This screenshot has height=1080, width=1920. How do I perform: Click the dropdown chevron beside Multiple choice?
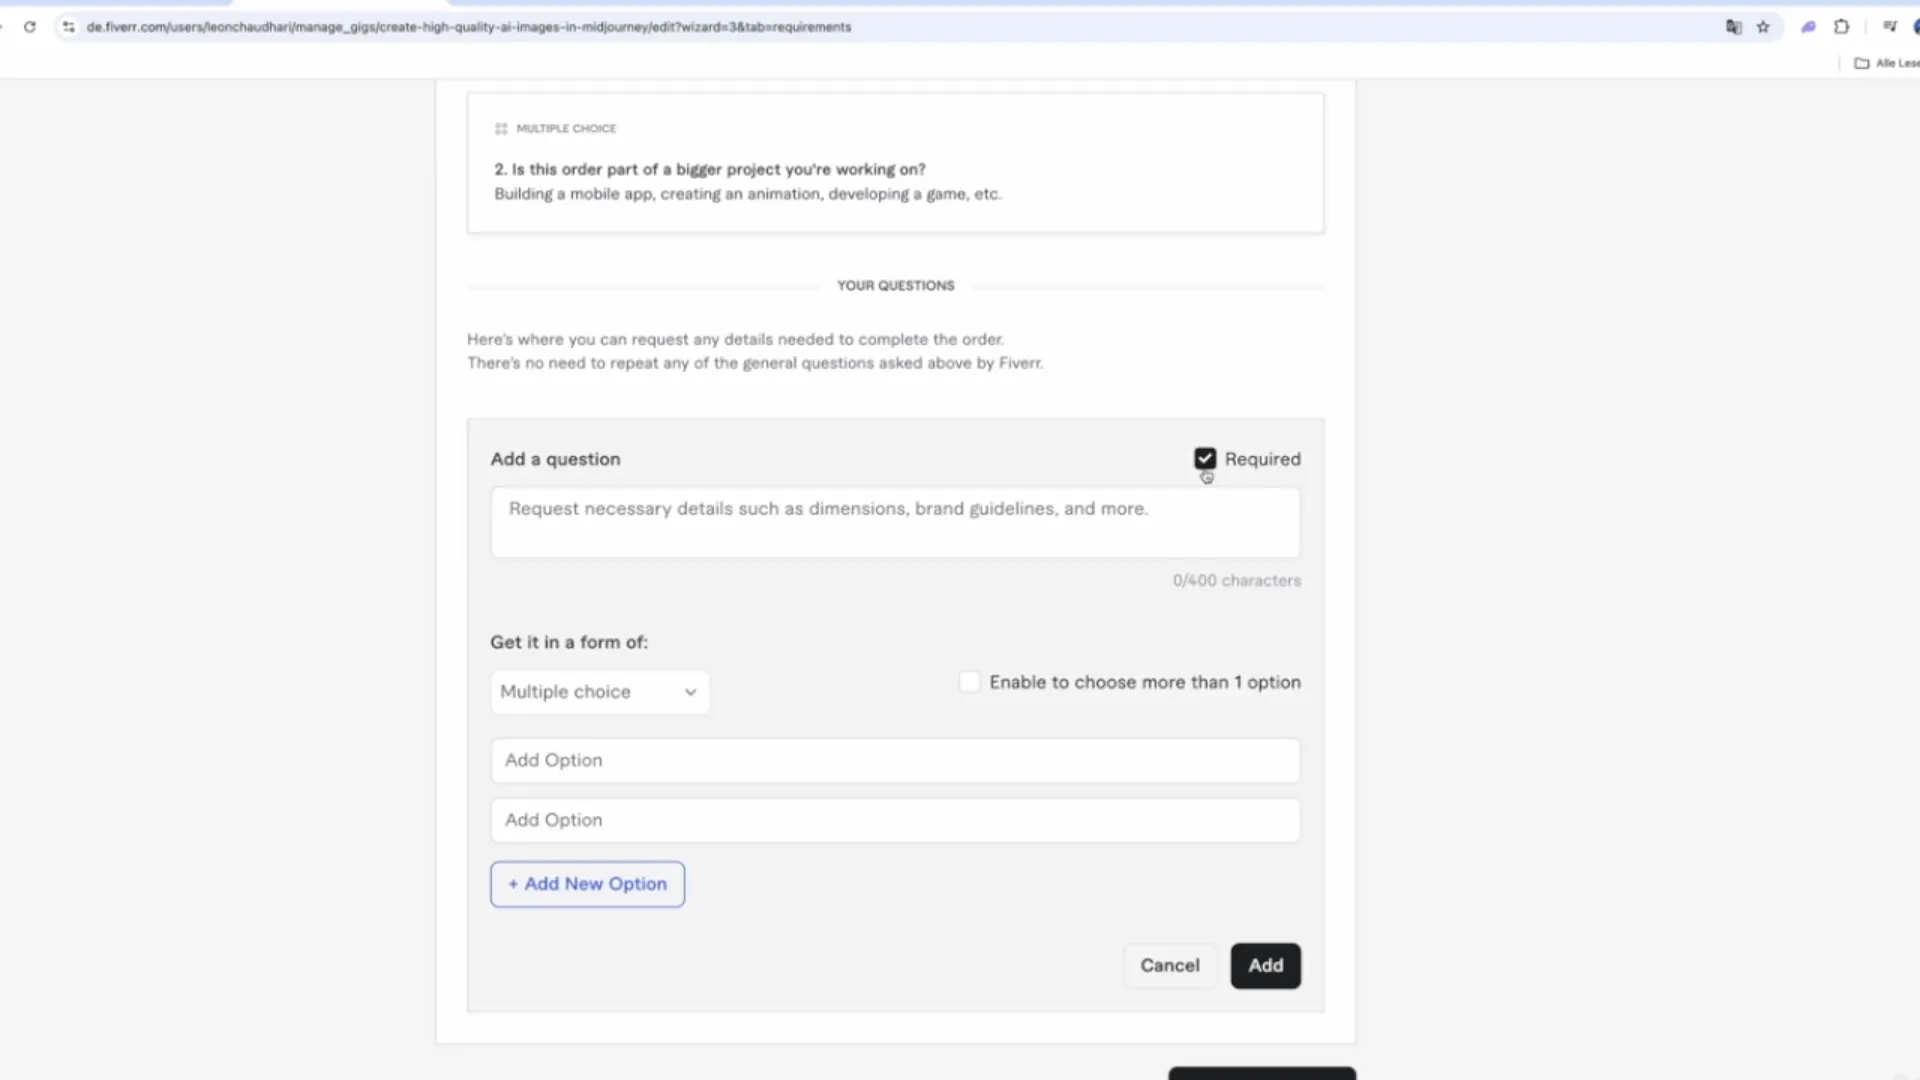[690, 692]
